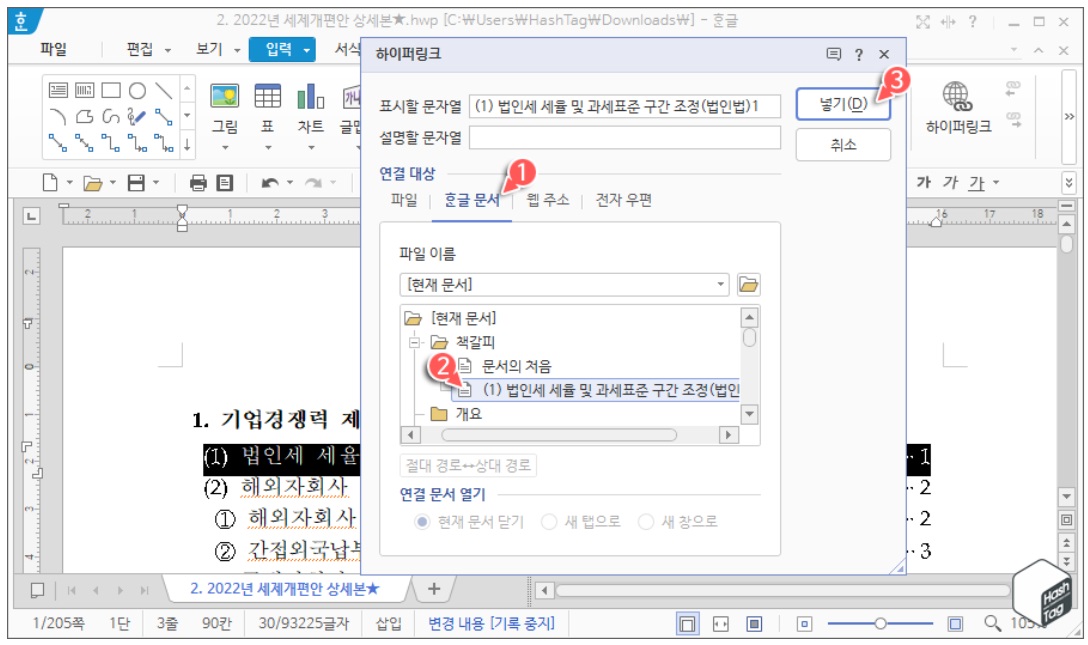Open the 보기 menu
This screenshot has height=645, width=1088.
tap(209, 49)
